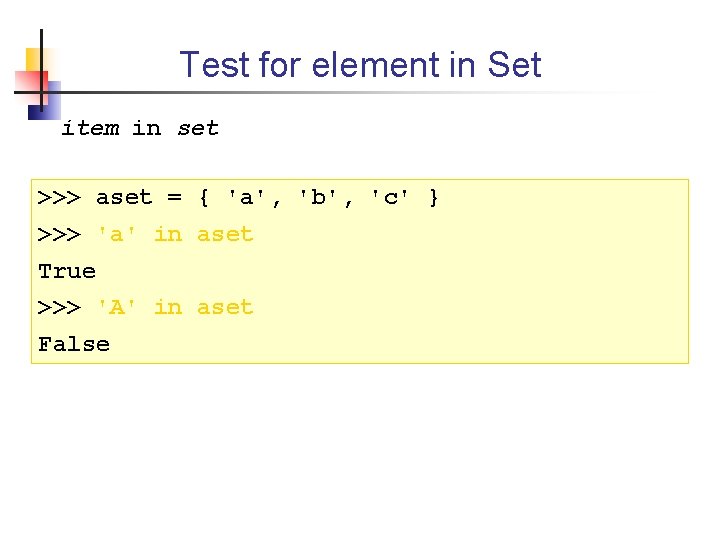Click the first '>>>' prompt in the code box
The image size is (720, 540).
pos(59,198)
